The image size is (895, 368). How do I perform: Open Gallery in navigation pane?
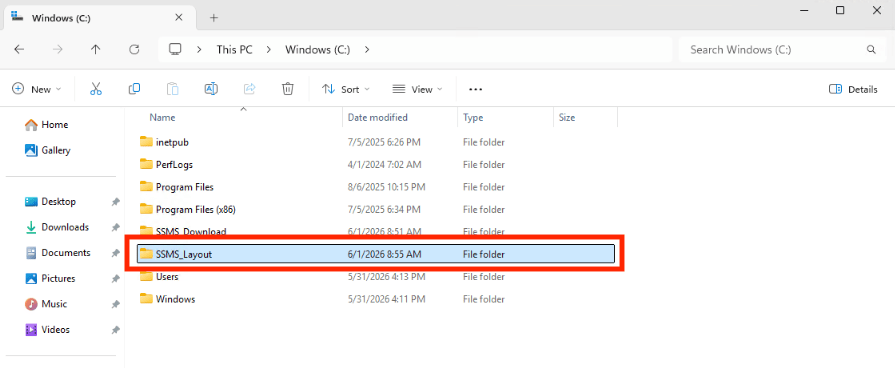[55, 150]
